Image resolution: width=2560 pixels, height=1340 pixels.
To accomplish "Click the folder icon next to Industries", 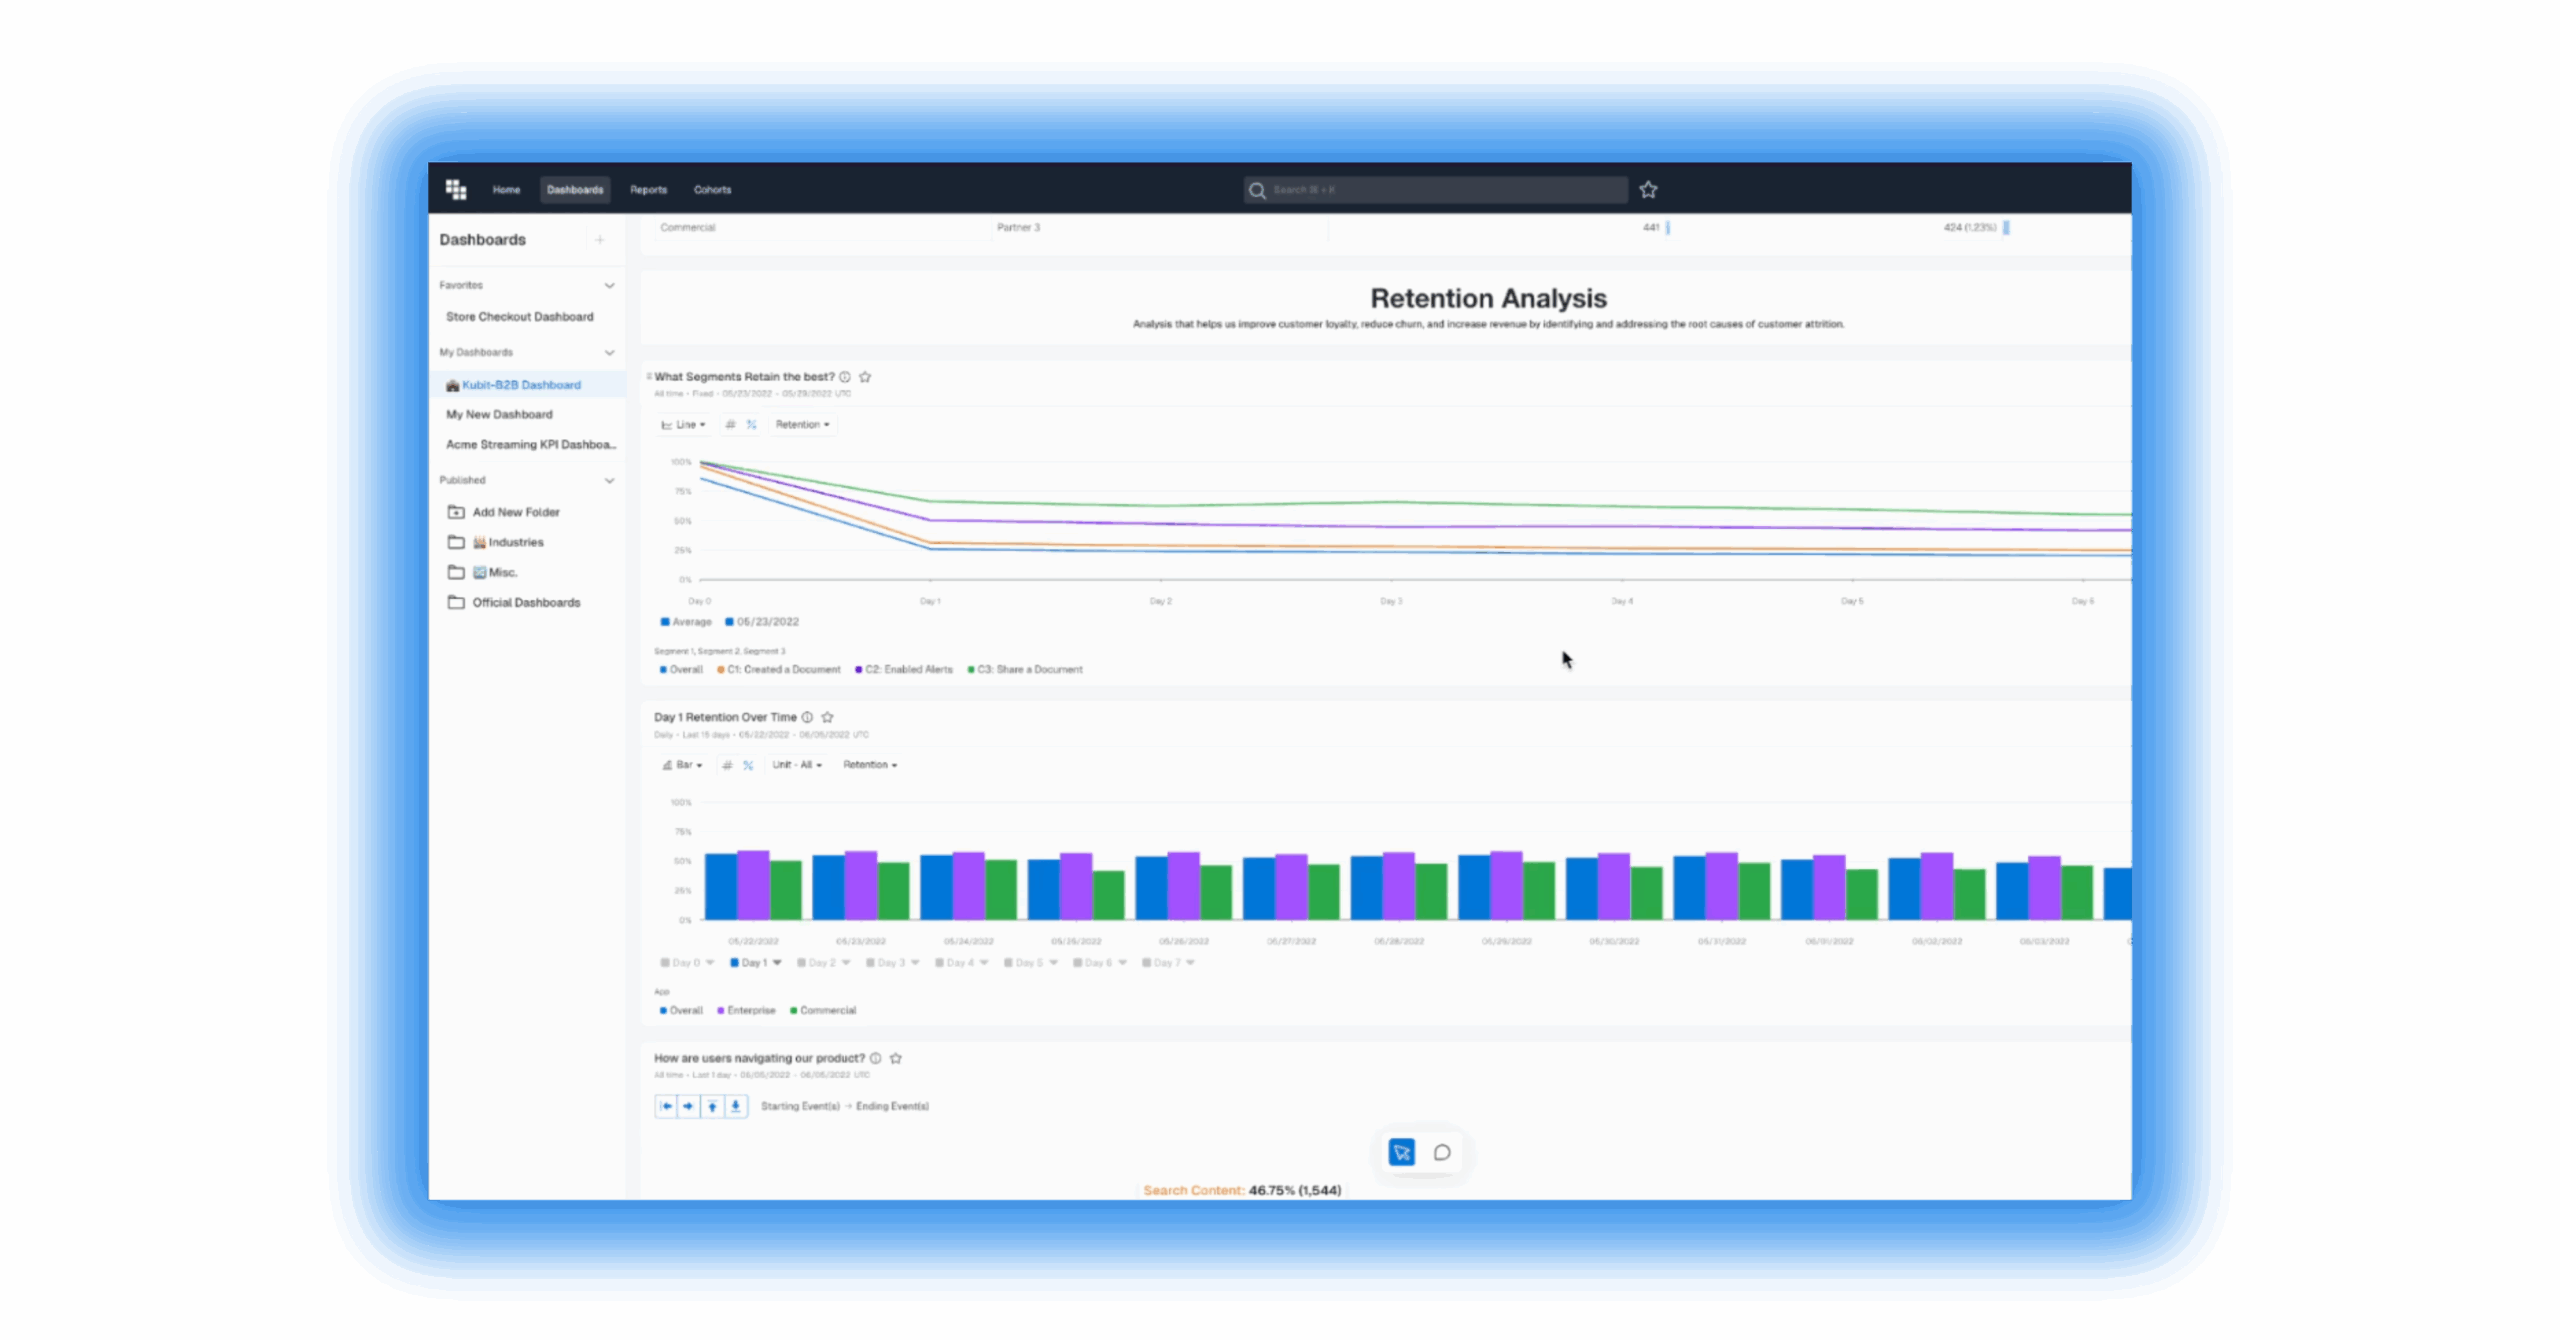I will coord(456,542).
